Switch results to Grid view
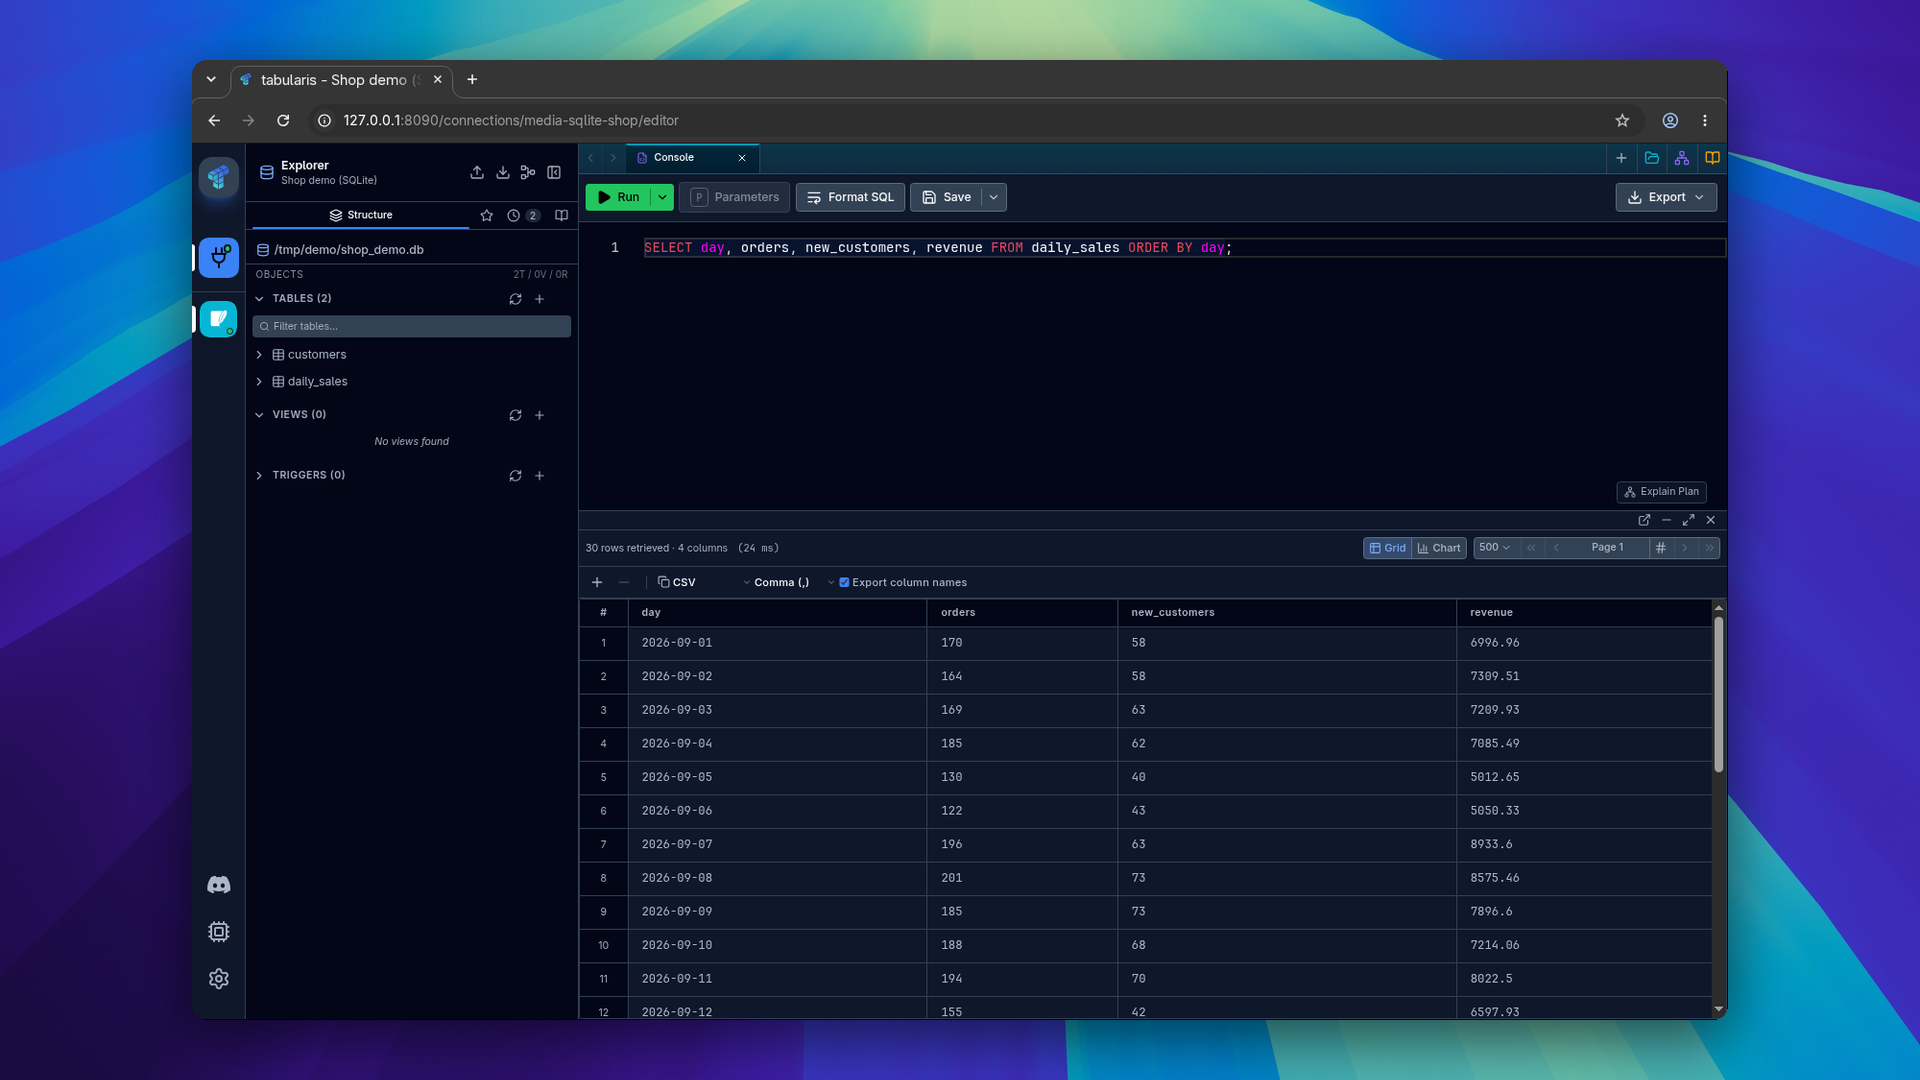 coord(1388,548)
